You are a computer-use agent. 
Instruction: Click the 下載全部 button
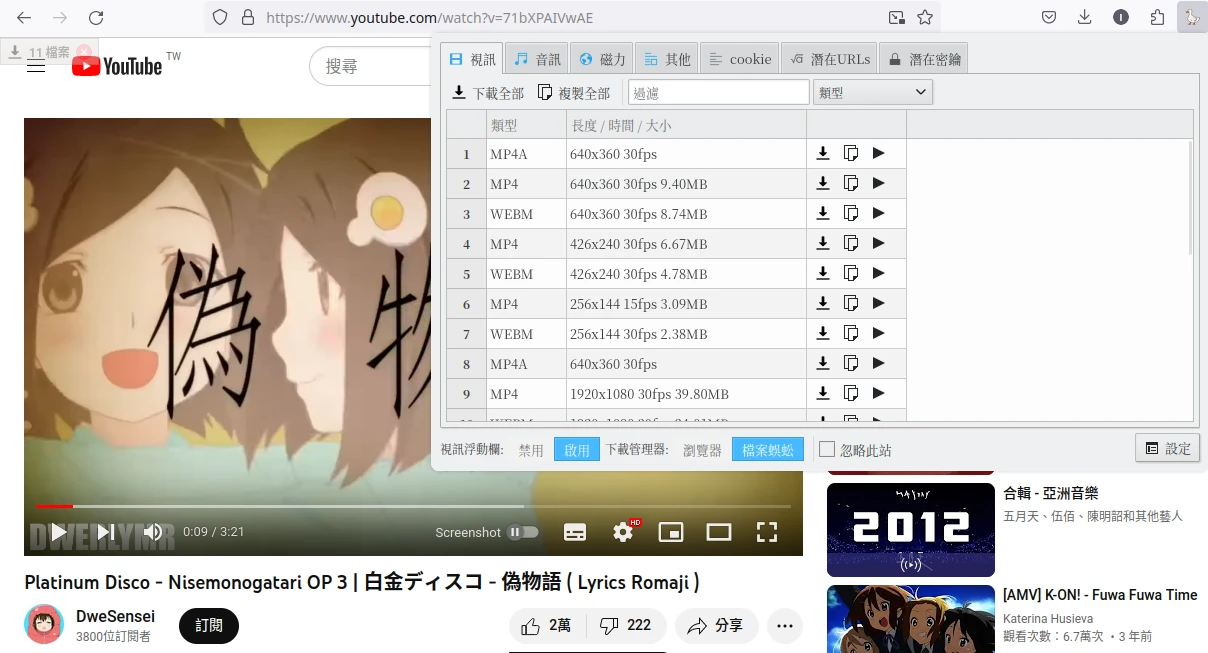tap(488, 92)
